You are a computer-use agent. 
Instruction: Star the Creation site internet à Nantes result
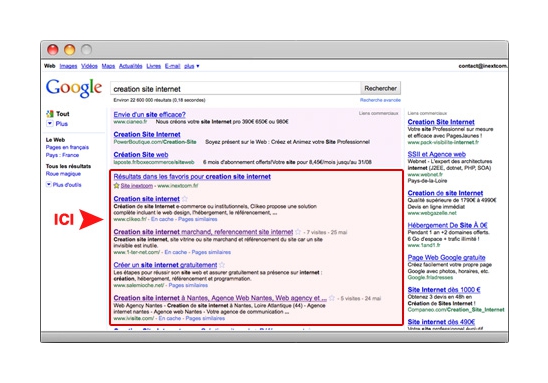(x=332, y=298)
